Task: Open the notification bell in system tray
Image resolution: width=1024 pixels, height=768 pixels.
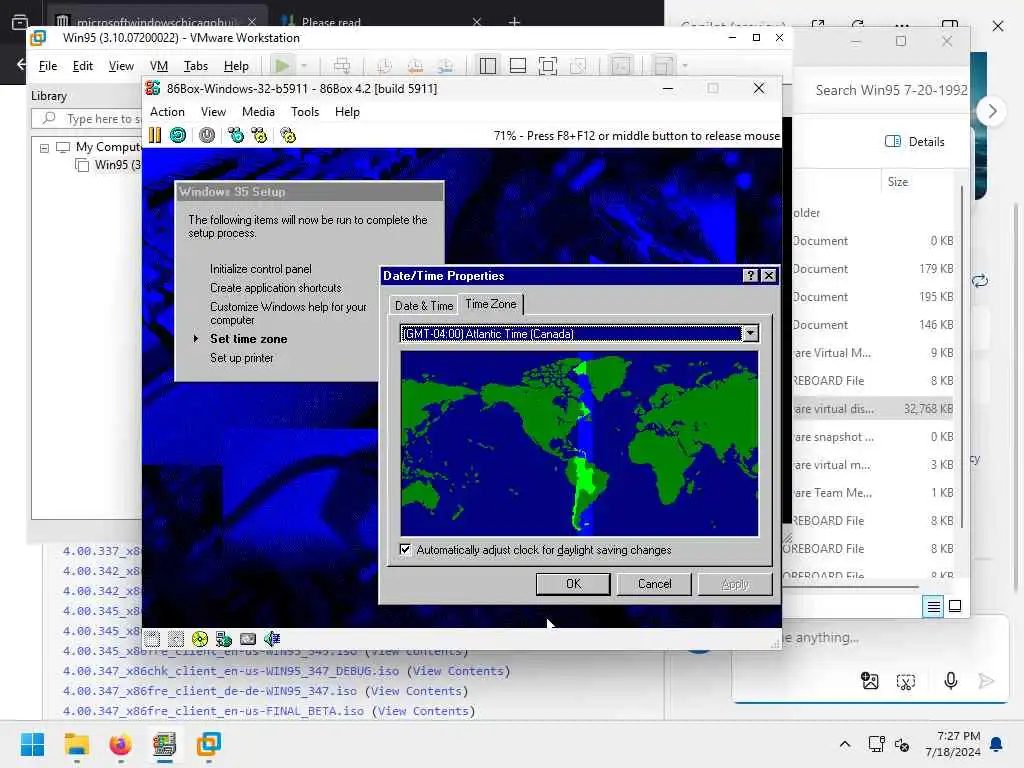Action: pos(997,744)
